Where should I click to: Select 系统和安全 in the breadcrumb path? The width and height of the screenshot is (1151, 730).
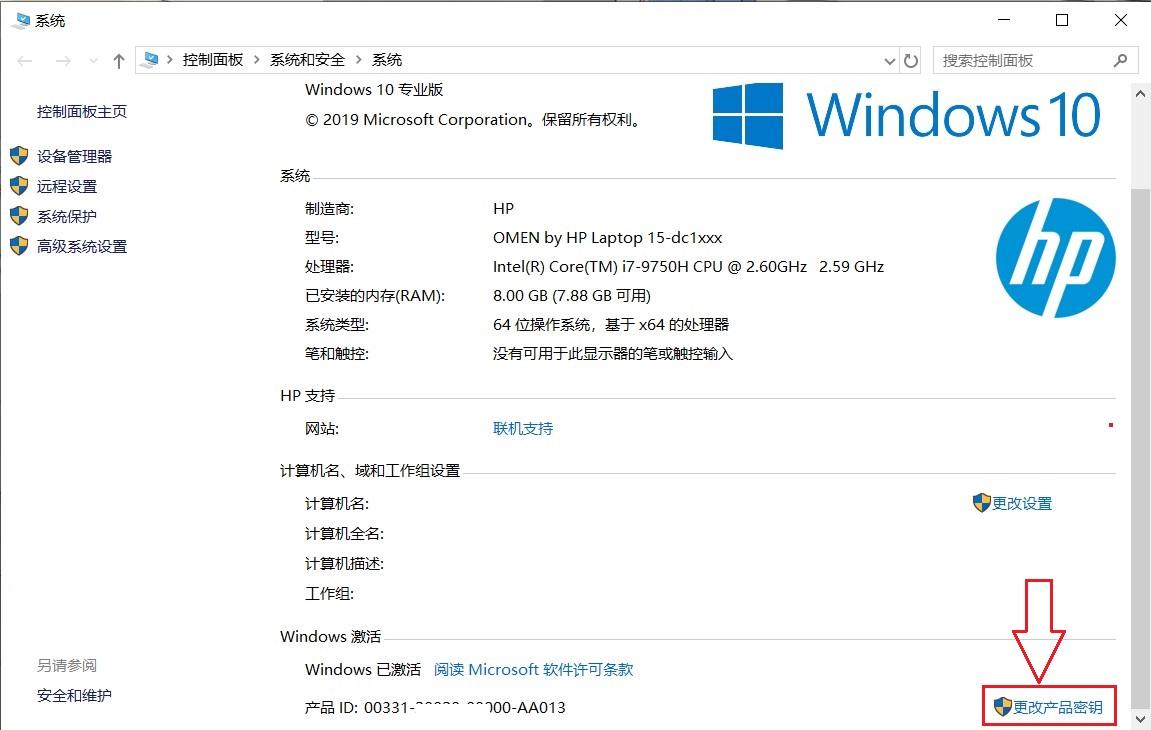pos(308,60)
